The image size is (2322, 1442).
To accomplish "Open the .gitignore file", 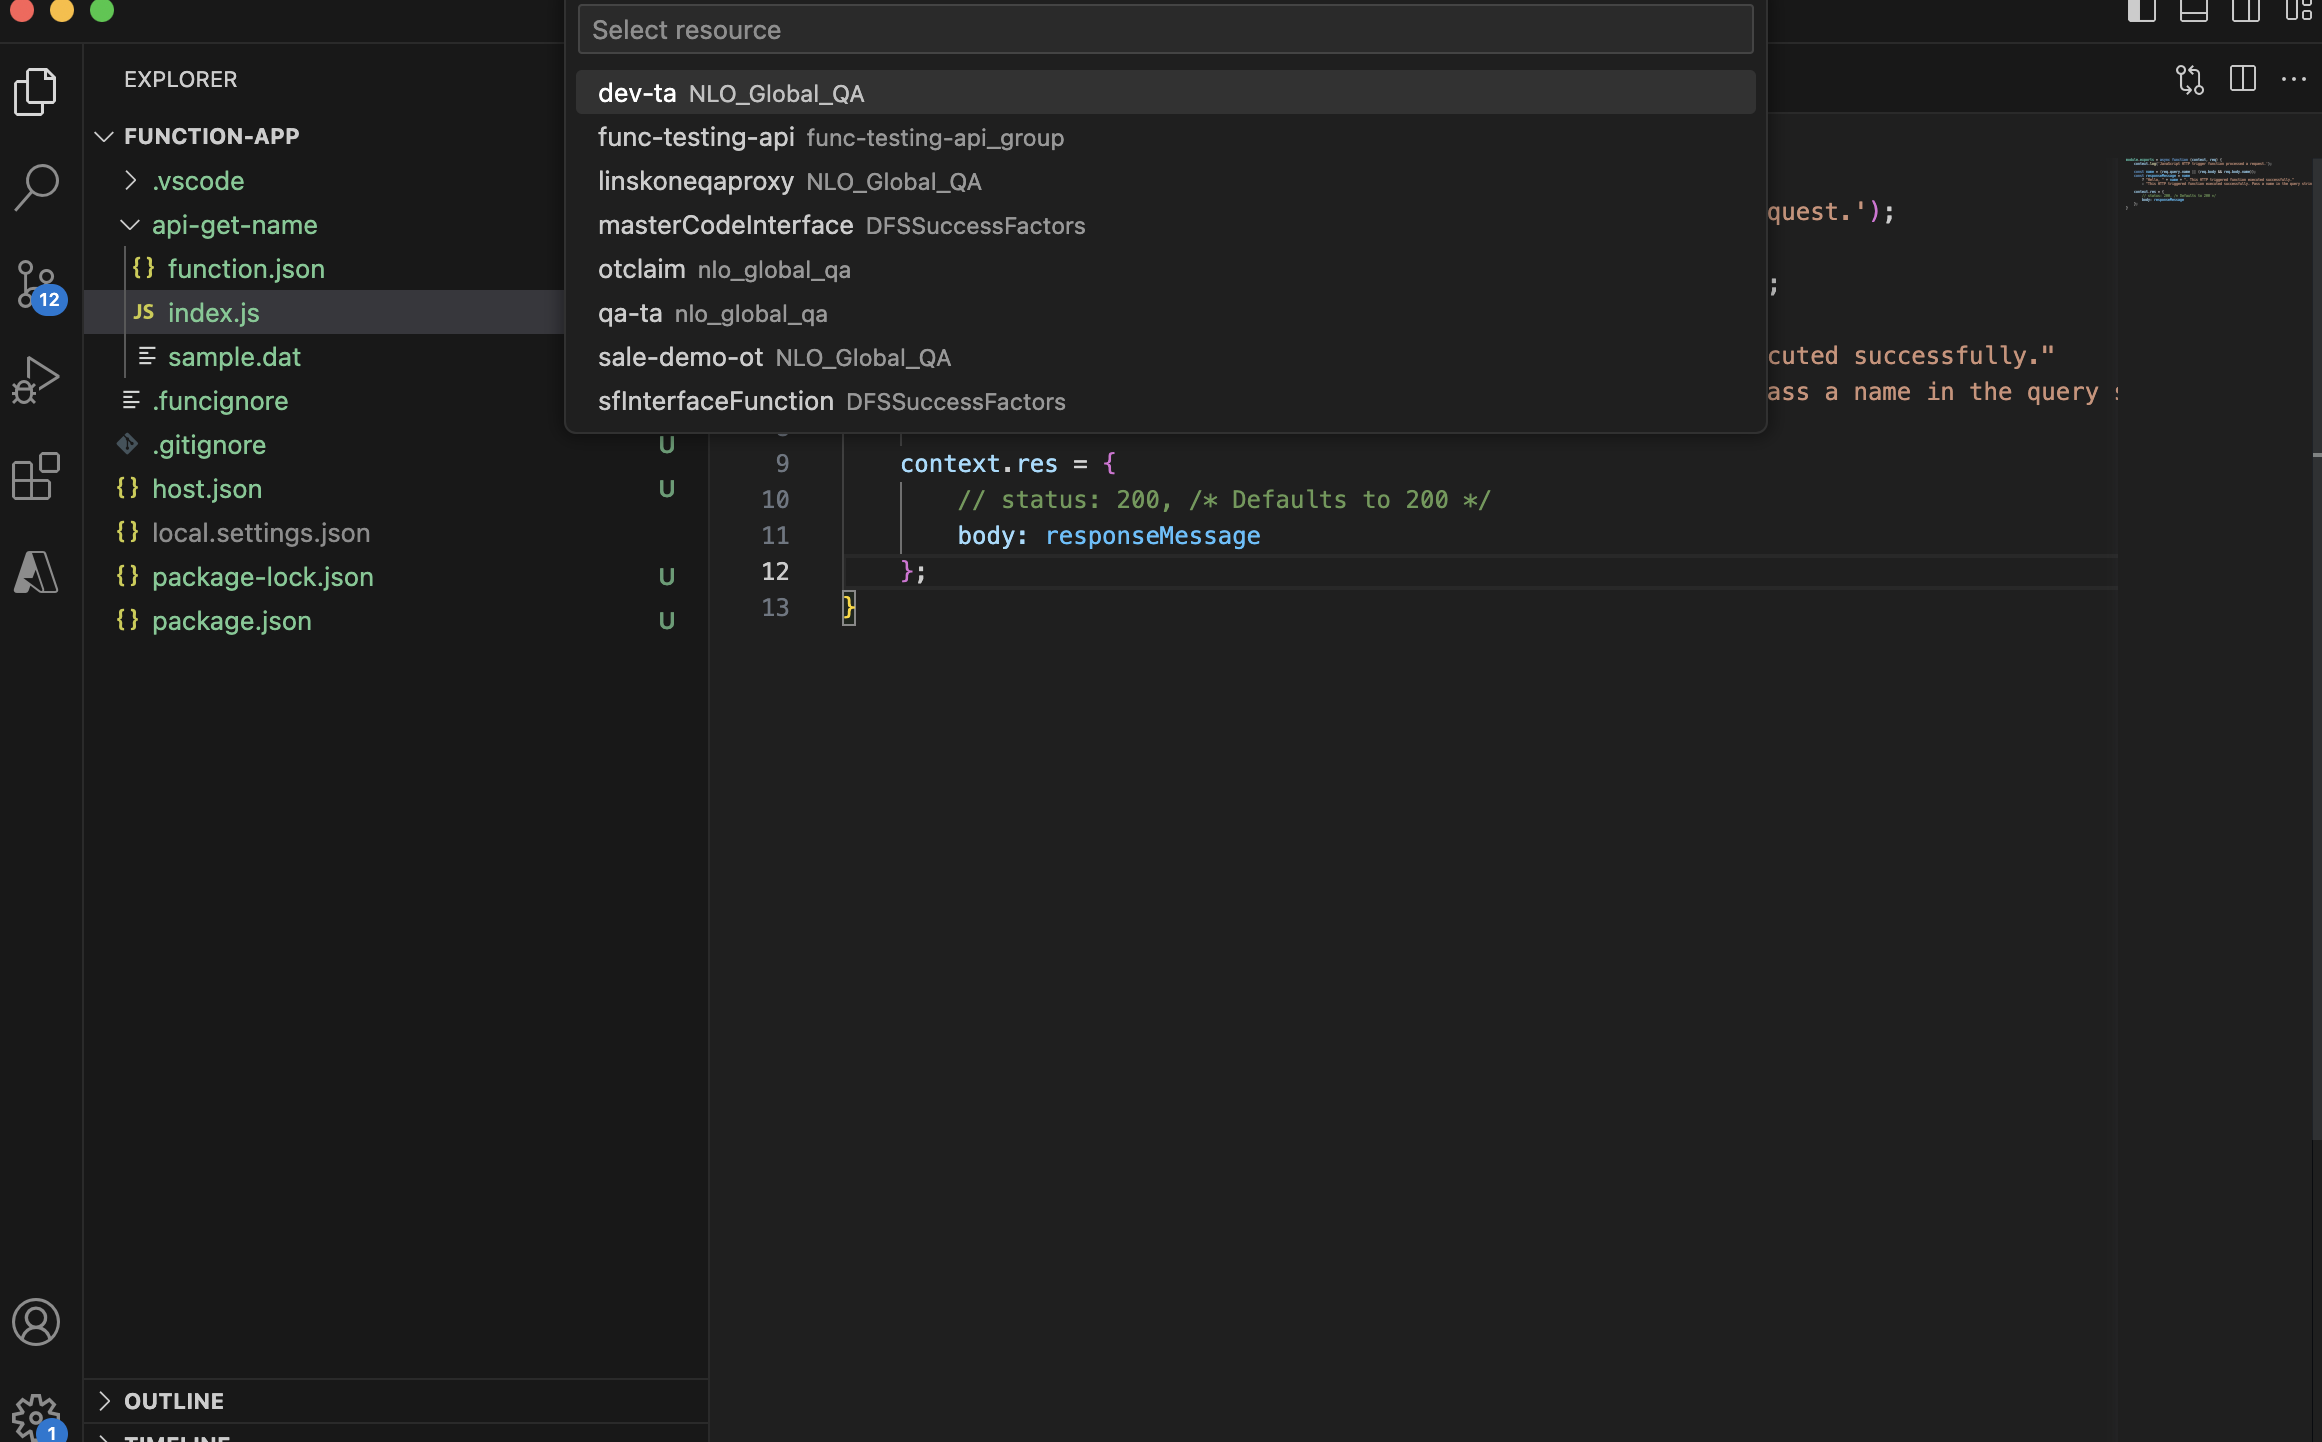I will point(209,444).
